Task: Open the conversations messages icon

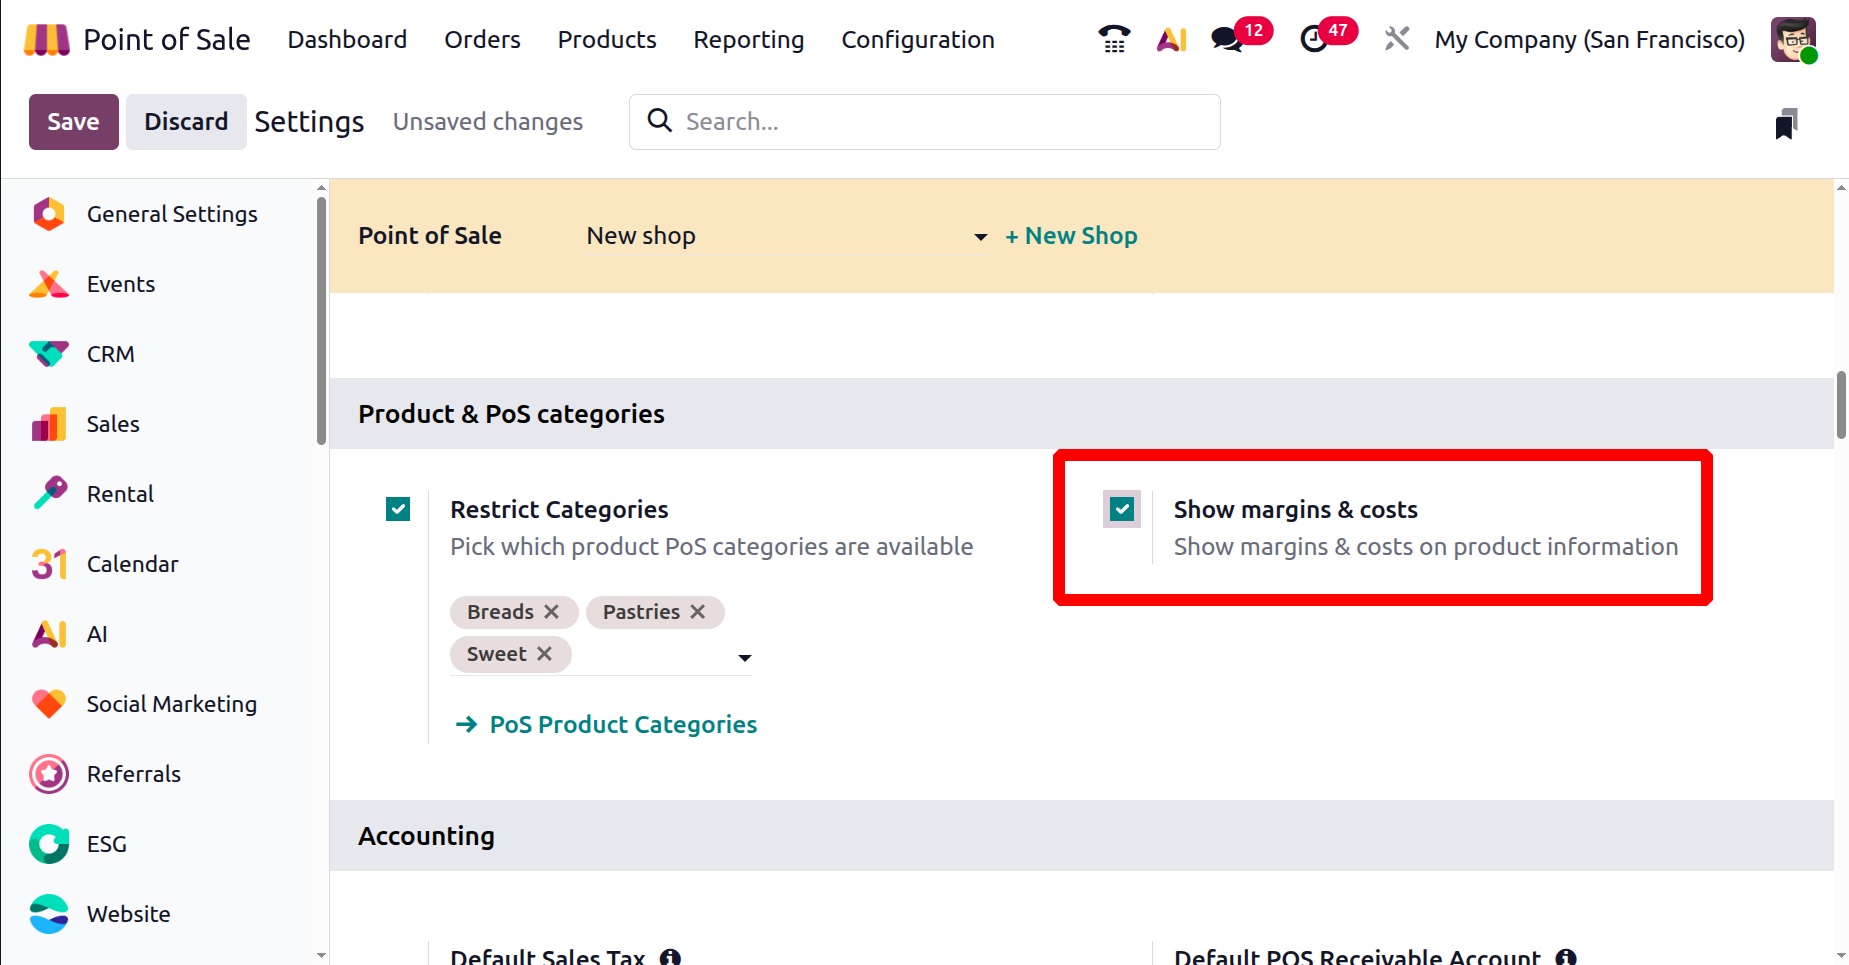Action: 1227,40
